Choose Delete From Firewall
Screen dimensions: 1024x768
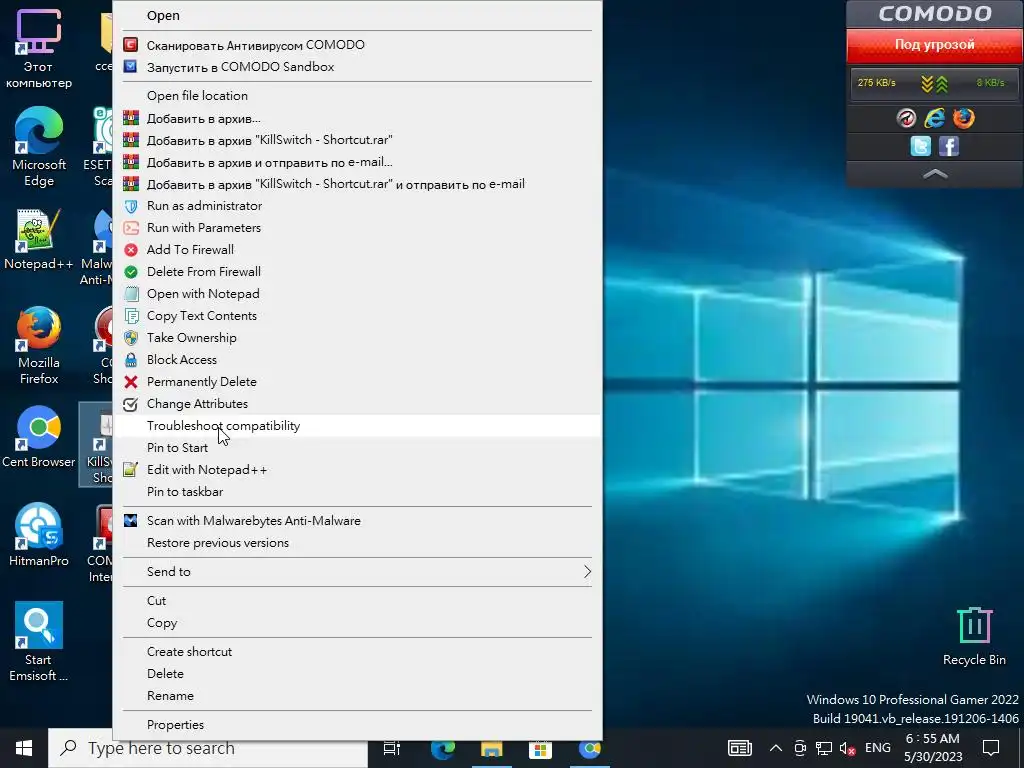[357, 272]
